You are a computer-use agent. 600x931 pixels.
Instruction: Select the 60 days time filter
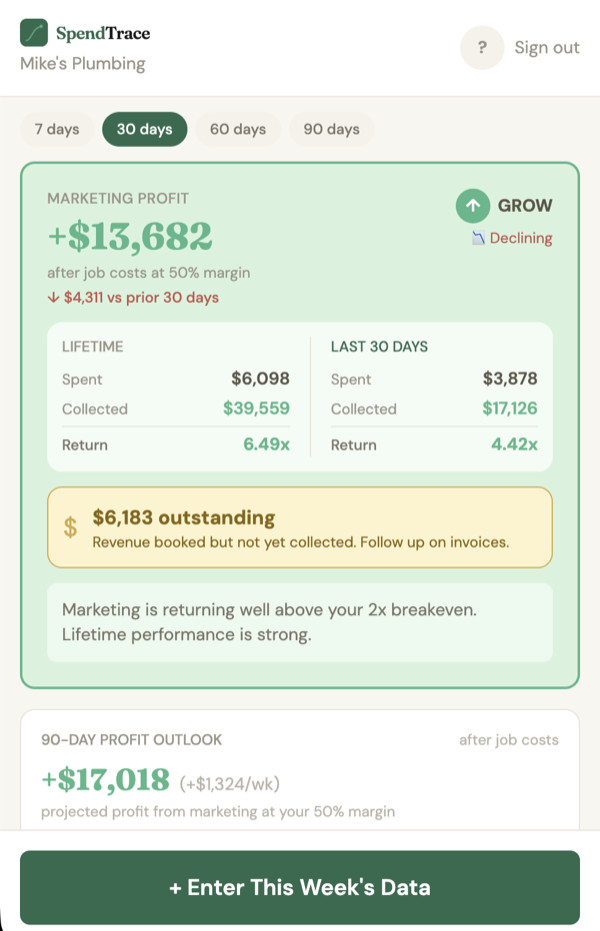point(238,129)
